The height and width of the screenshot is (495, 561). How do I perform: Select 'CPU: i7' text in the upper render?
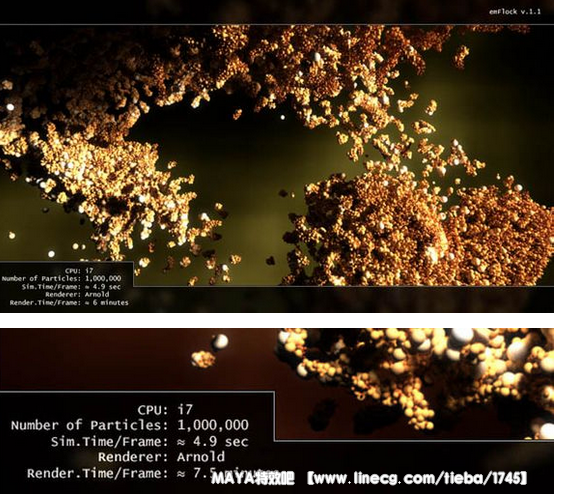click(79, 271)
